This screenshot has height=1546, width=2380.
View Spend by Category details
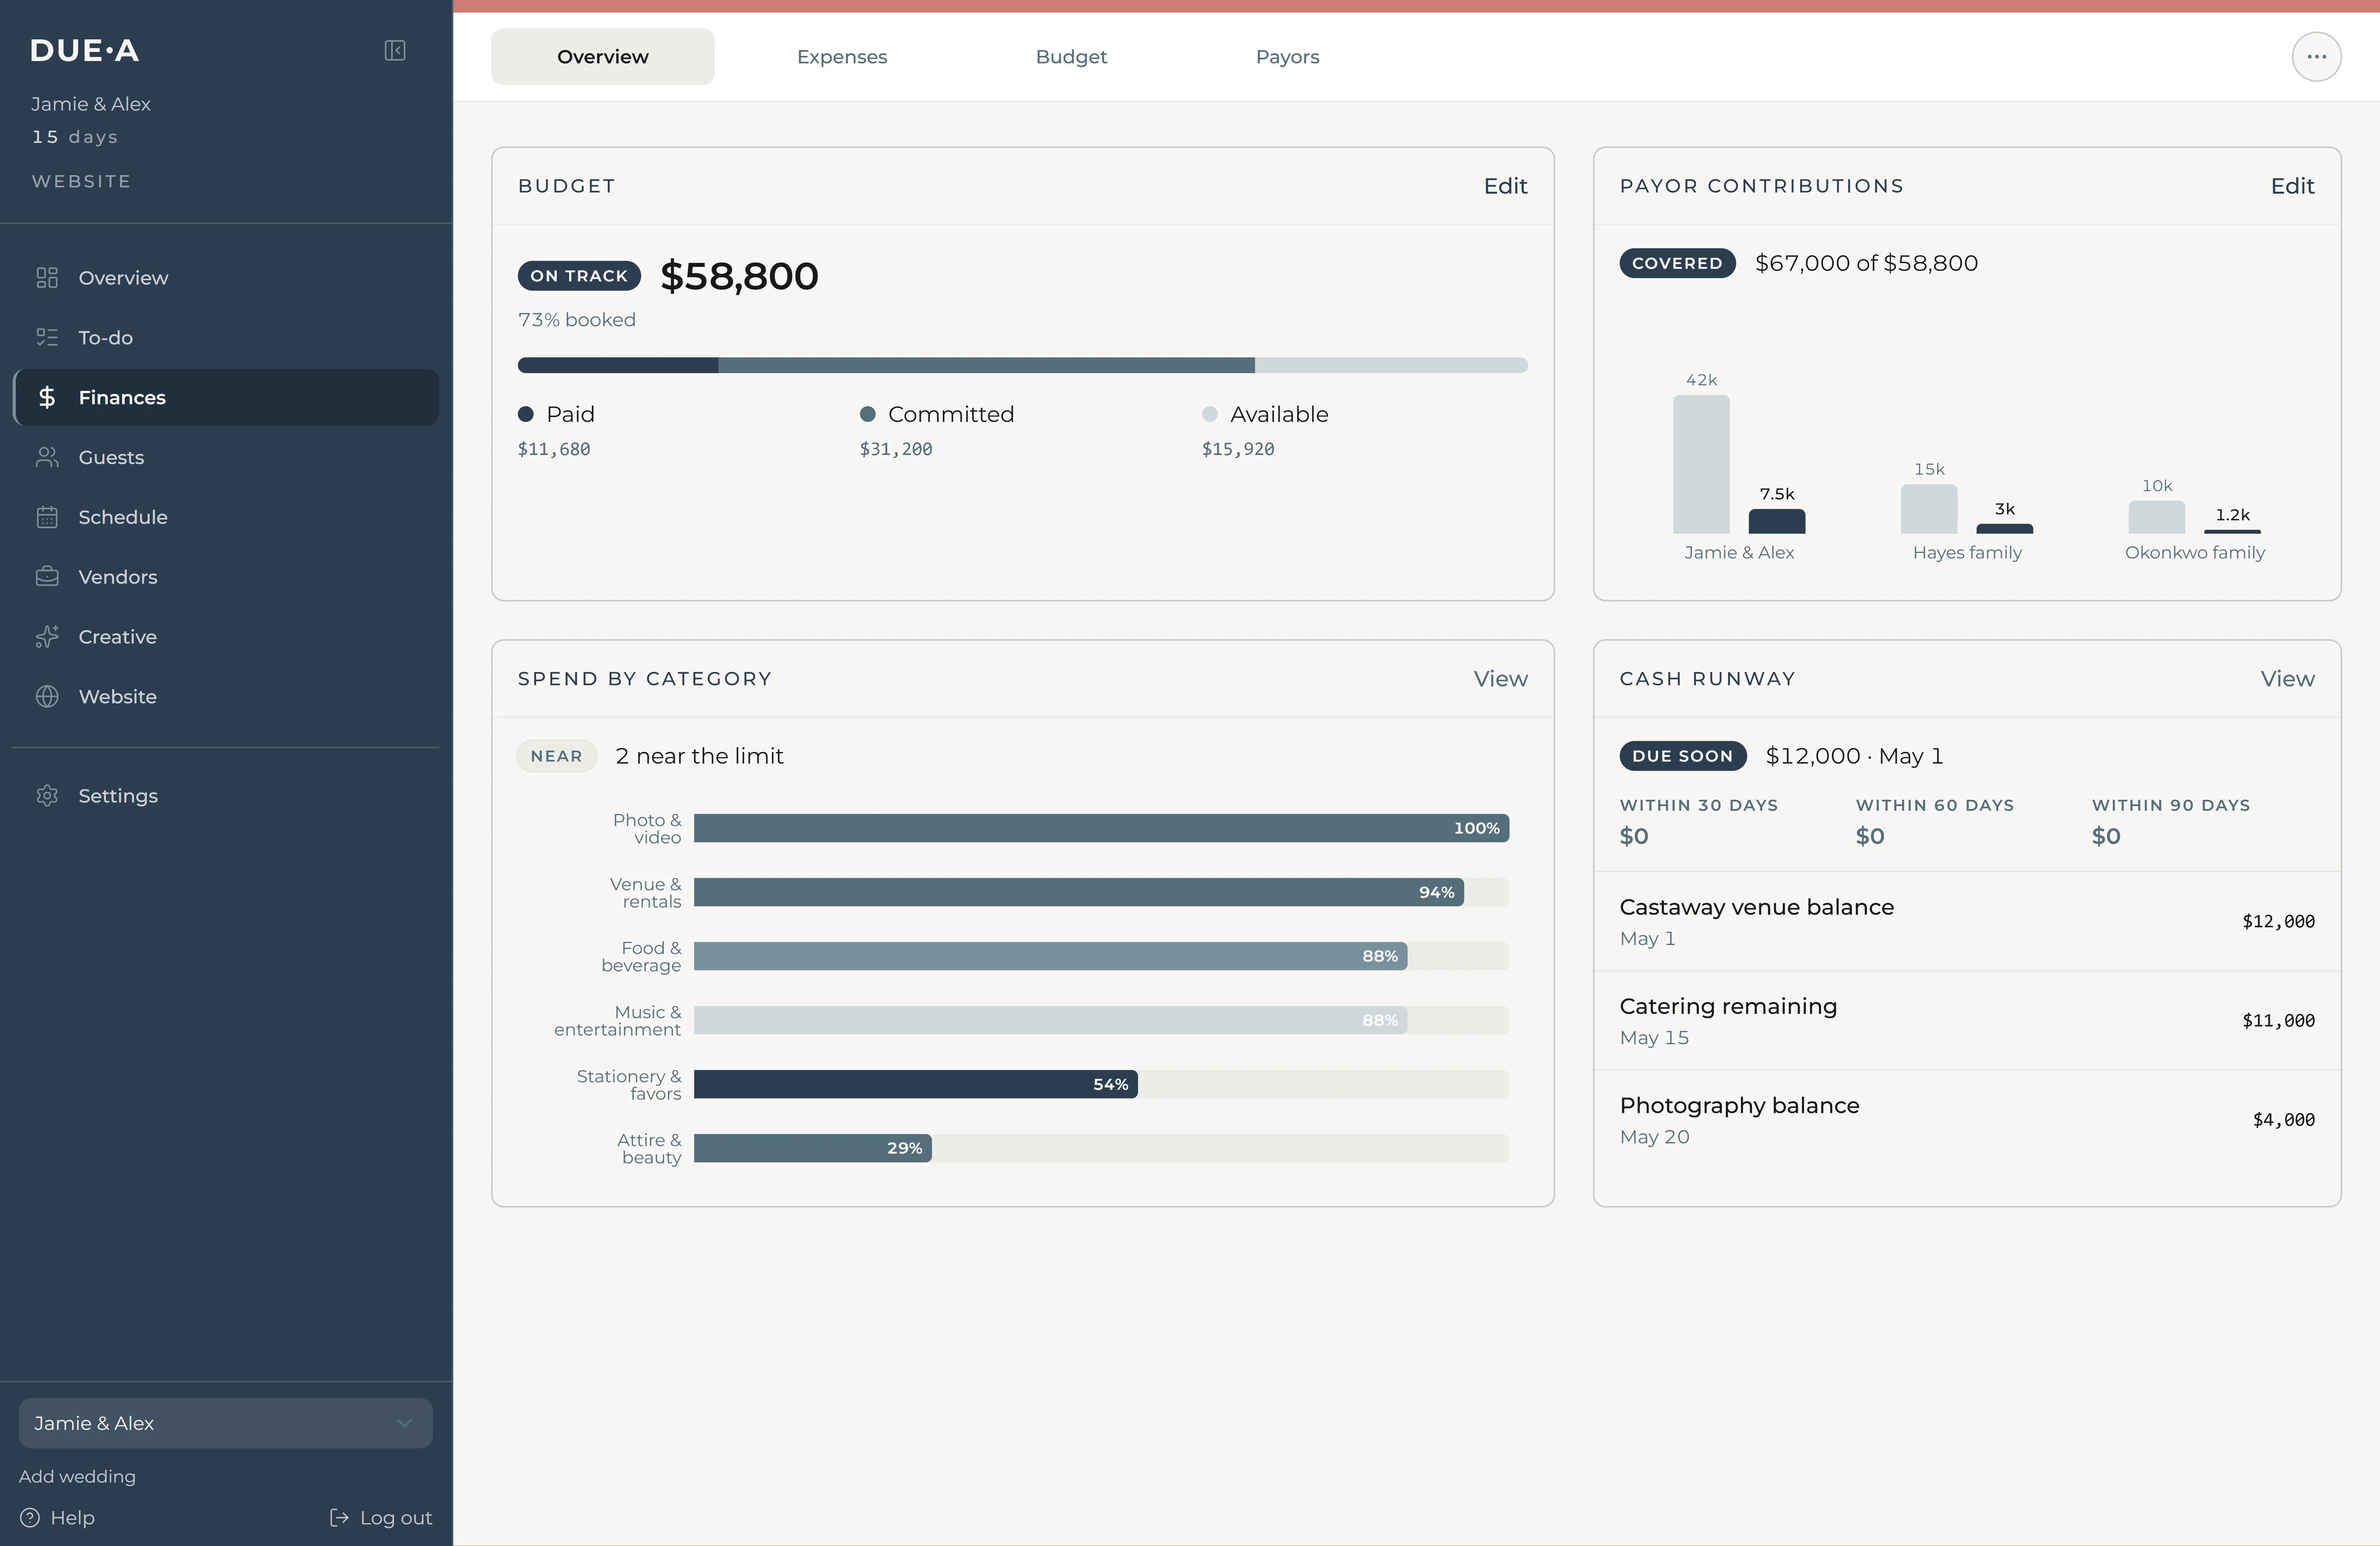pyautogui.click(x=1500, y=679)
